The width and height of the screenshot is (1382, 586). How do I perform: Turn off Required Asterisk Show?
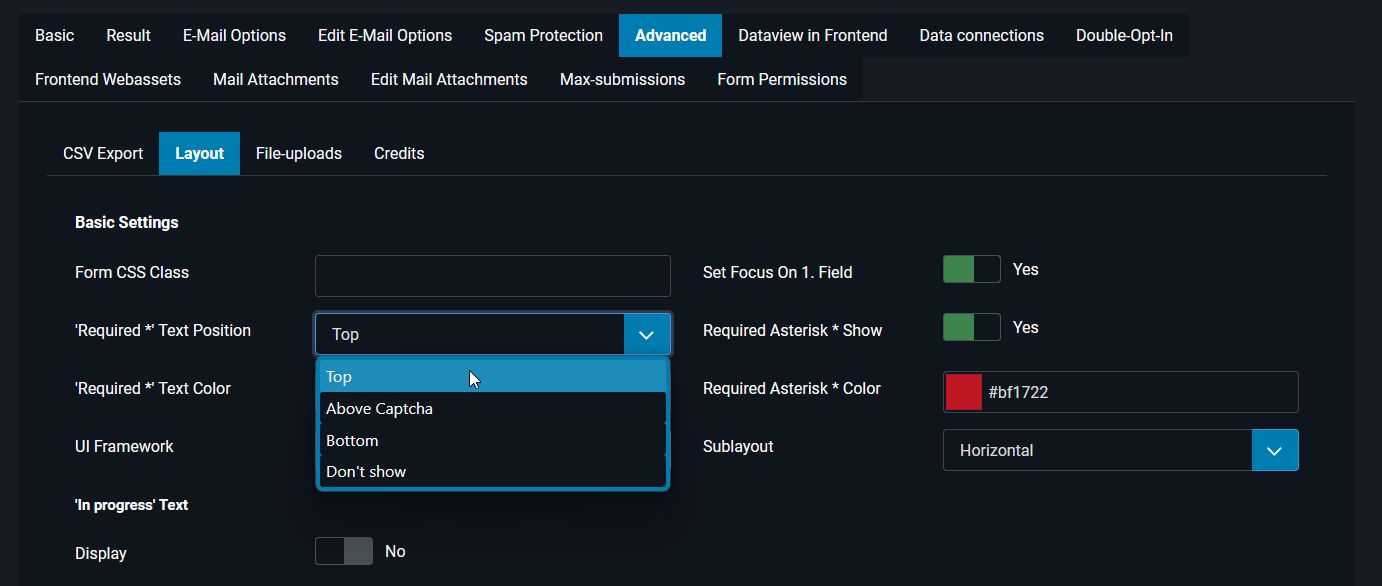(x=970, y=327)
